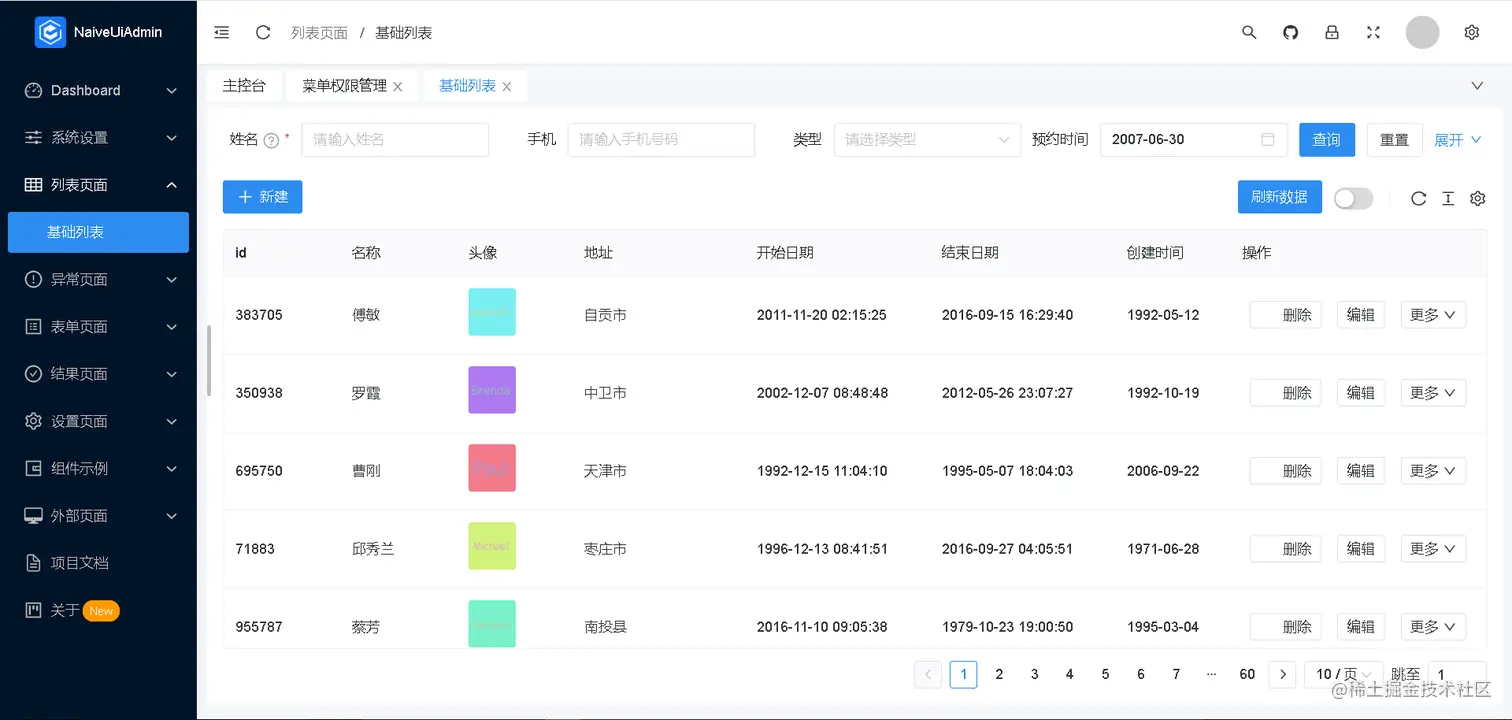
Task: Expand the 系统设置 sidebar menu
Action: (x=98, y=137)
